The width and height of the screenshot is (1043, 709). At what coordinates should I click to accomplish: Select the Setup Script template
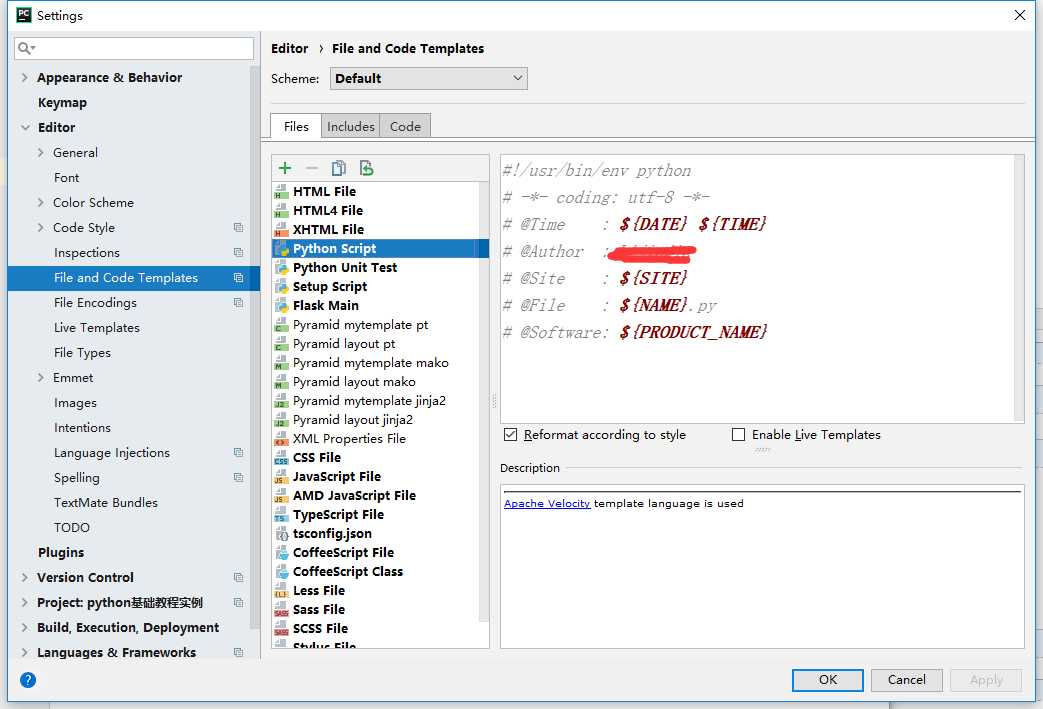[x=330, y=287]
